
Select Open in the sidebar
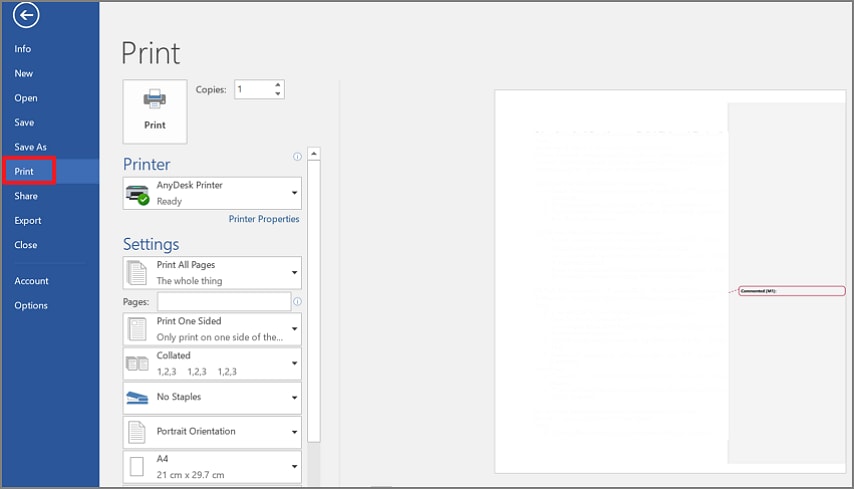pos(26,98)
